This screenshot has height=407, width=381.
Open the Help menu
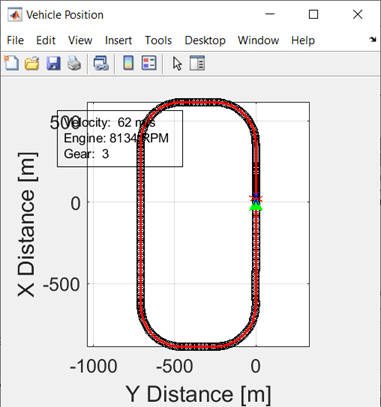click(x=303, y=40)
